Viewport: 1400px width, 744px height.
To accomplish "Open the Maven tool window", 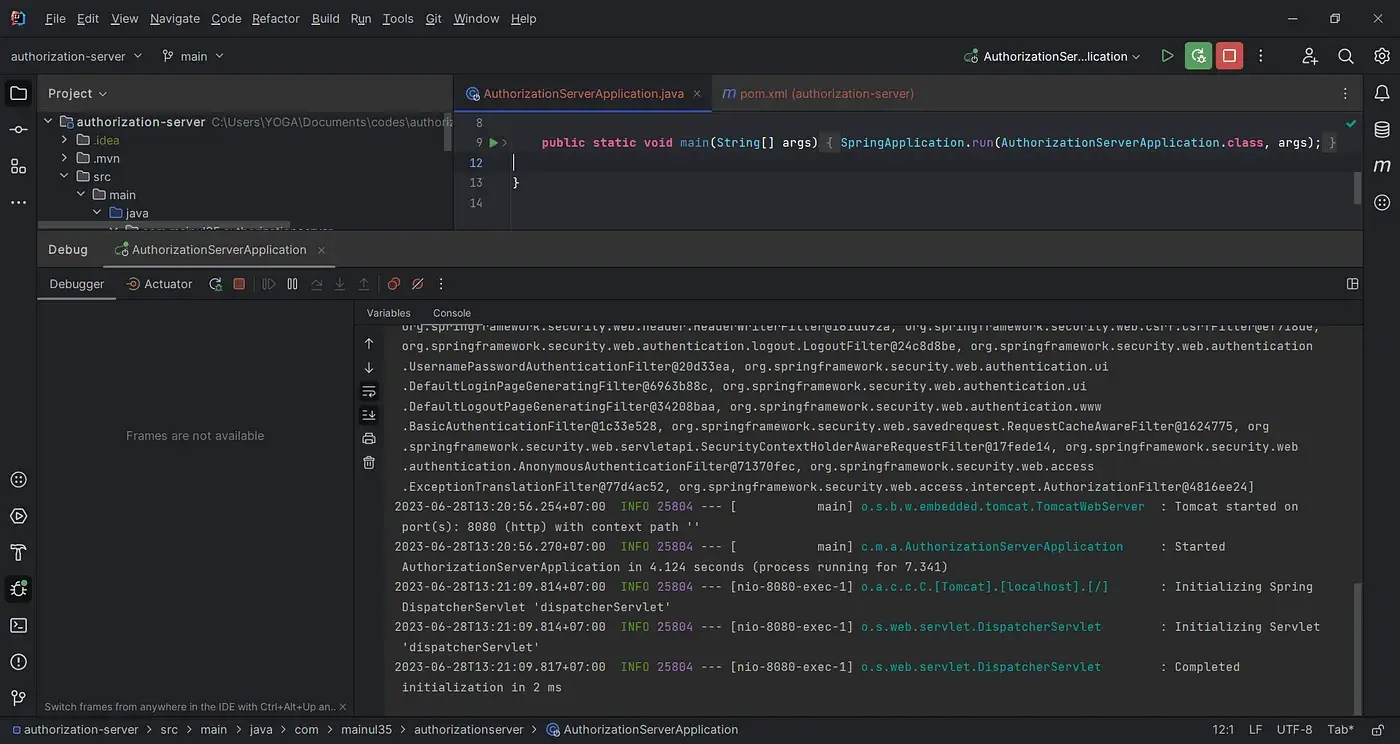I will pos(1382,166).
